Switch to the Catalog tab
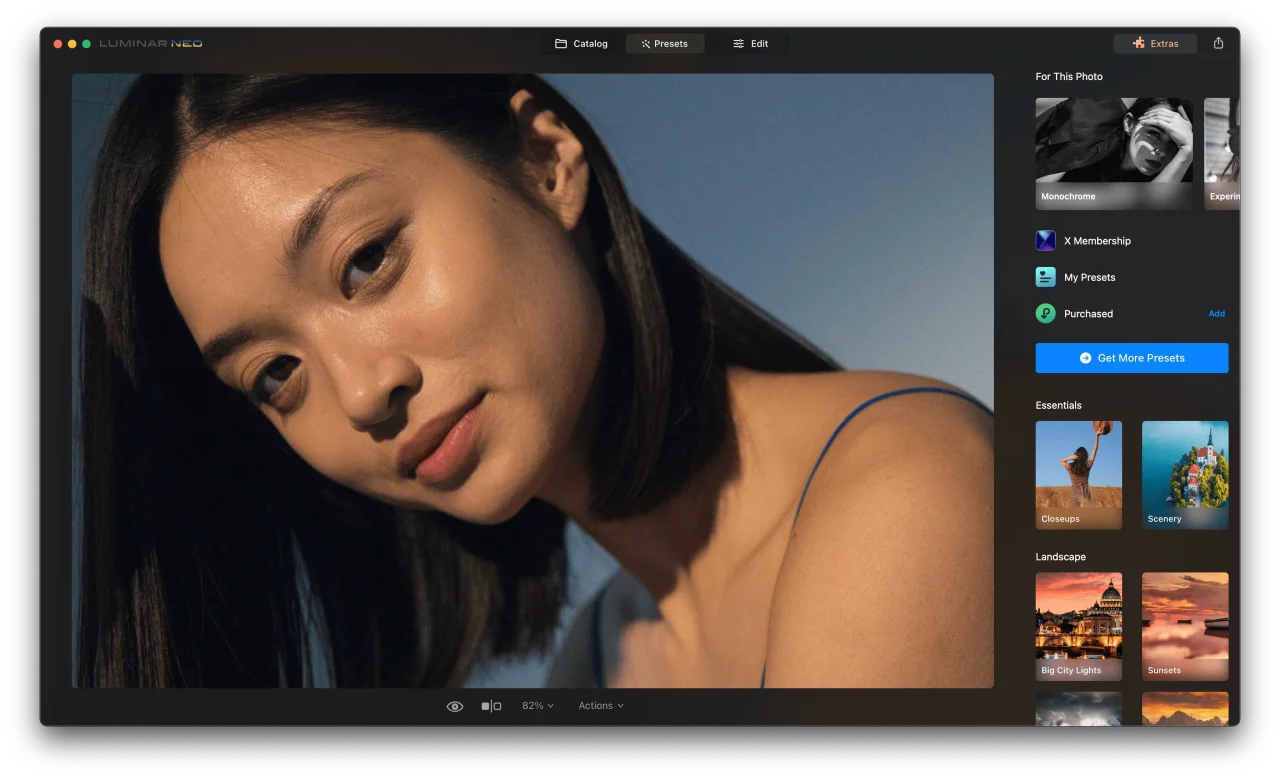The width and height of the screenshot is (1280, 779). (581, 44)
